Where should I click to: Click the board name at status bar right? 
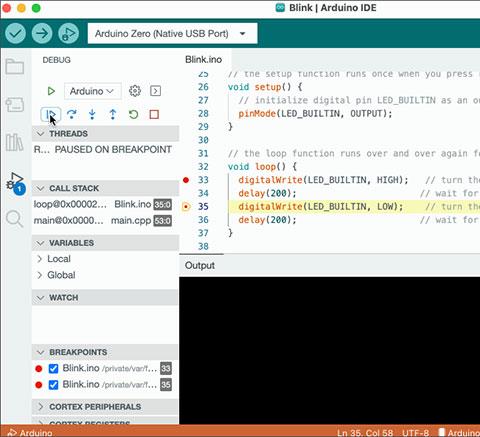460,433
